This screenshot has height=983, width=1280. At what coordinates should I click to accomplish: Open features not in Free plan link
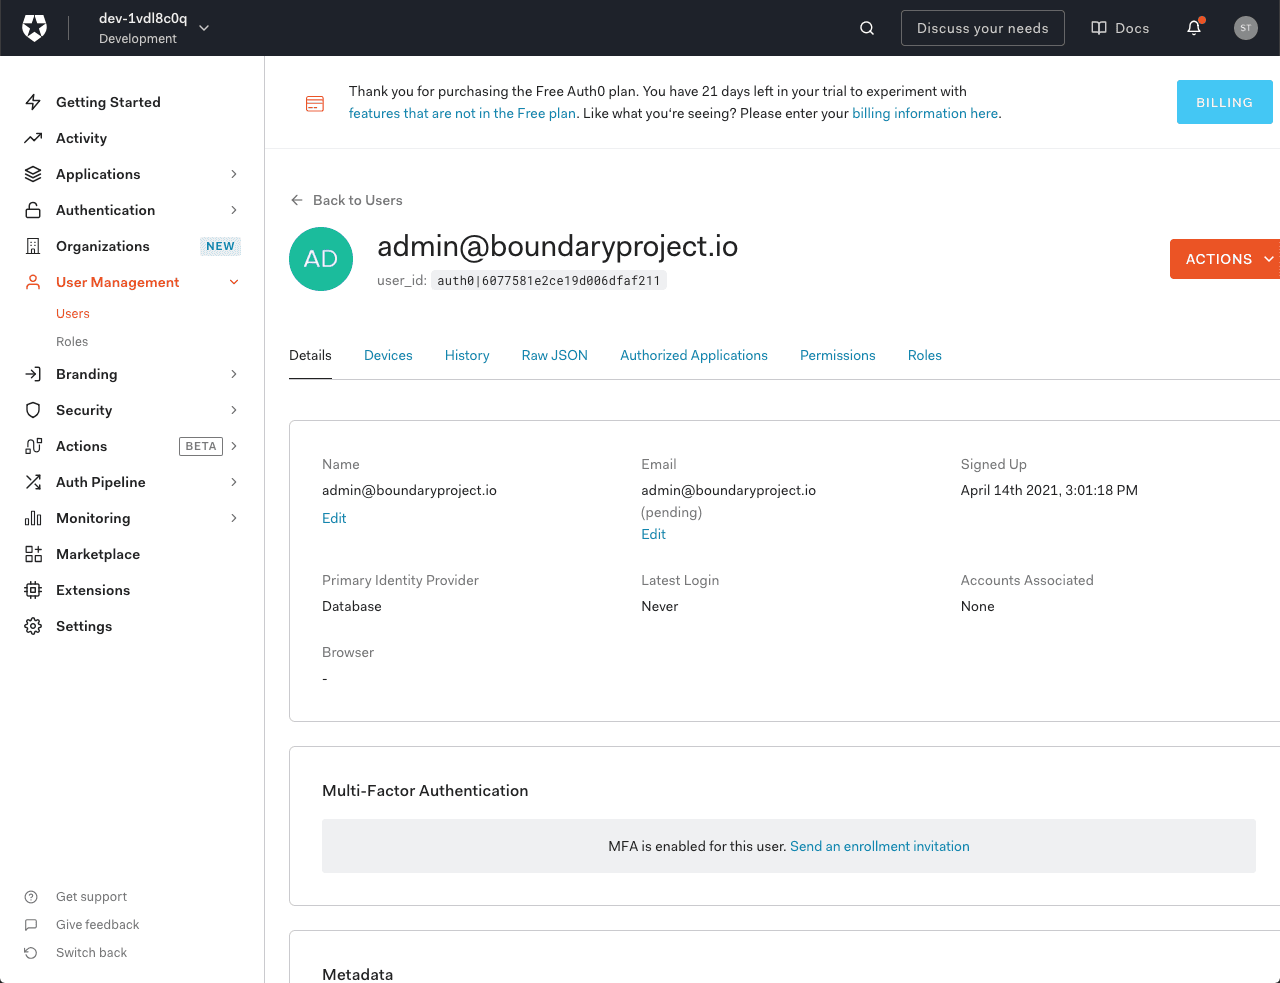tap(462, 113)
